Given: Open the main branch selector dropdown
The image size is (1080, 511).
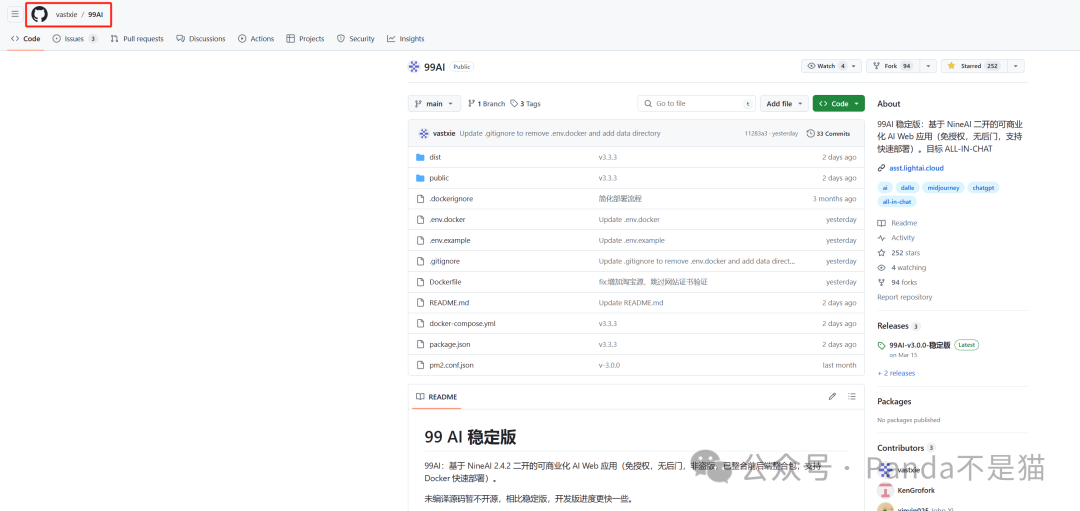Looking at the screenshot, I should [x=434, y=103].
